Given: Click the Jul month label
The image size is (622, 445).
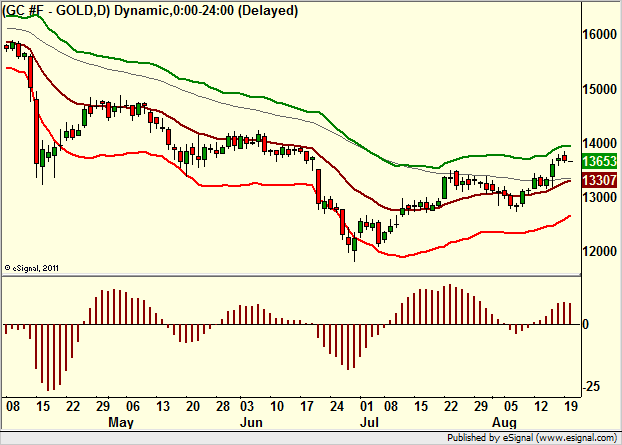Looking at the screenshot, I should coord(369,422).
